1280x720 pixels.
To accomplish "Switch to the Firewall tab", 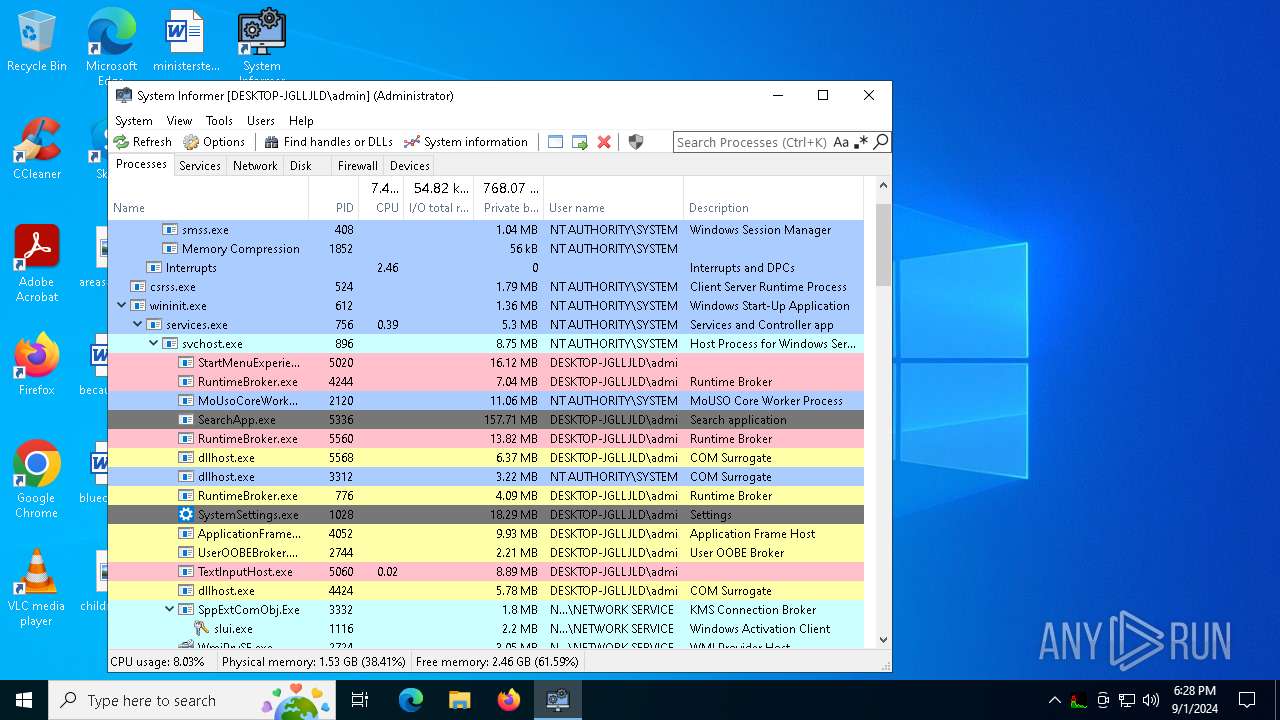I will coord(357,166).
